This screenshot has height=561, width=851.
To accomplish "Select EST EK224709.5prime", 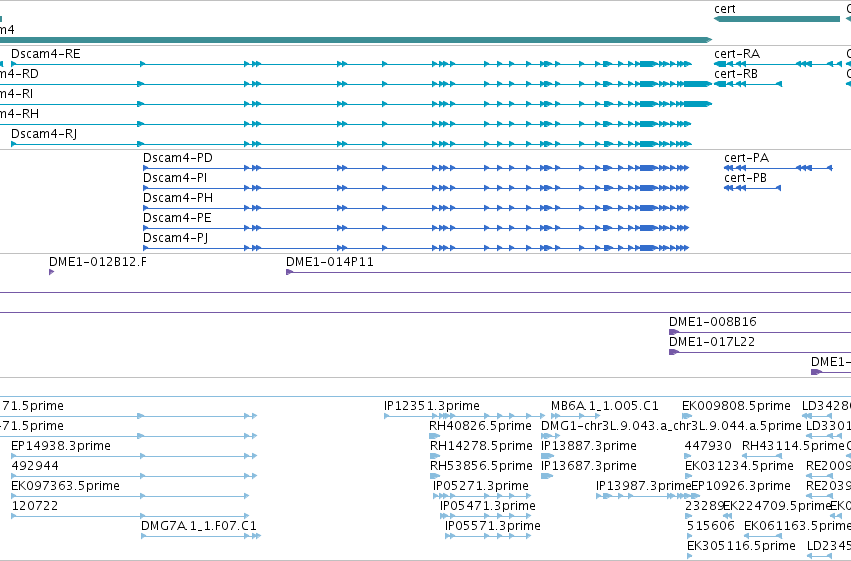I will pos(777,506).
